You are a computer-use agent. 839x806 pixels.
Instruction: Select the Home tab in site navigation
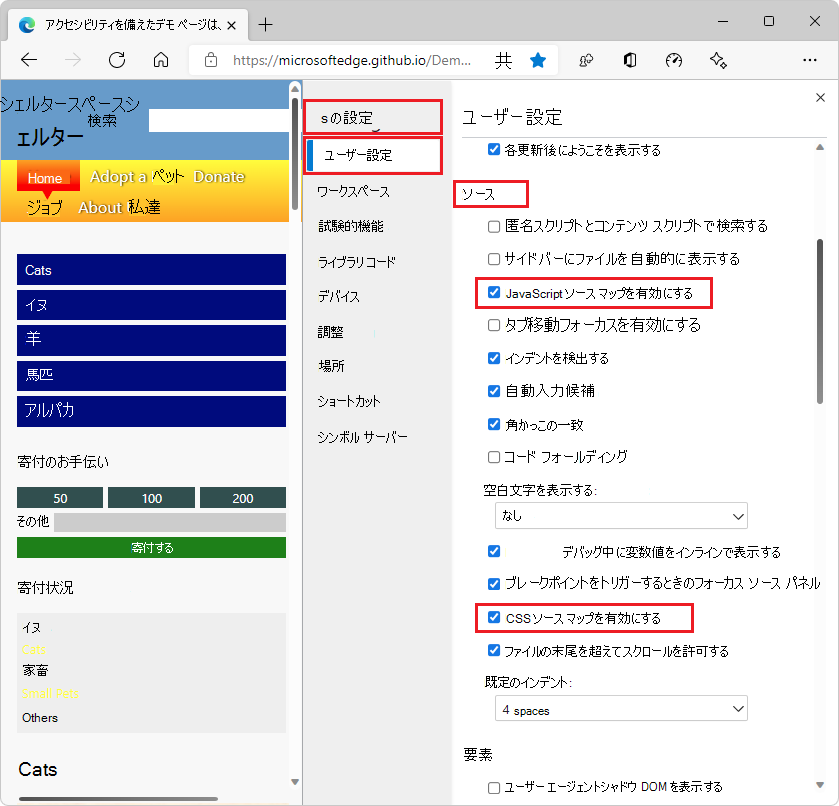point(47,177)
